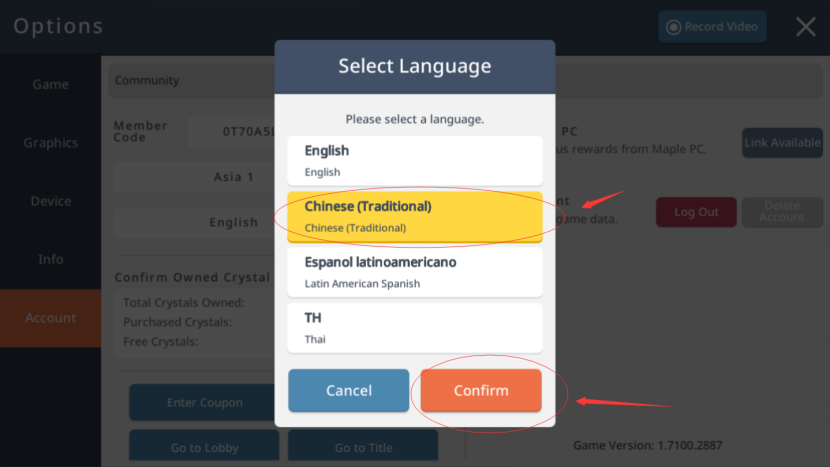Select Chinese (Traditional) language option
The image size is (830, 467).
[414, 216]
